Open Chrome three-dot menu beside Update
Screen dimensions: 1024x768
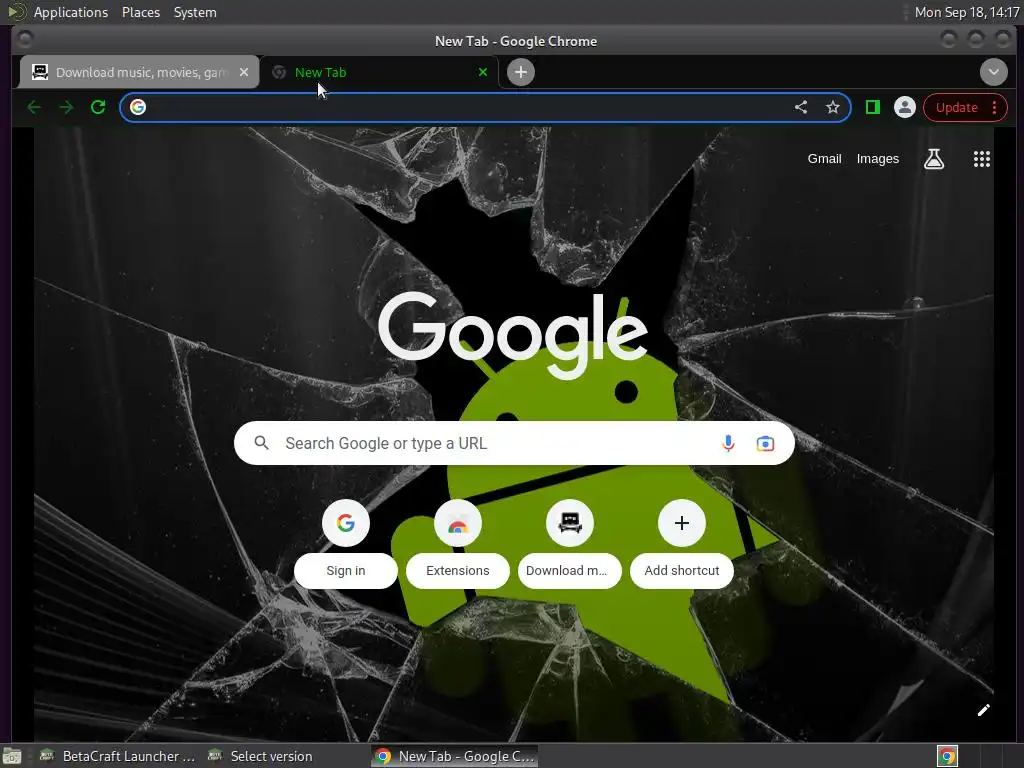point(995,107)
